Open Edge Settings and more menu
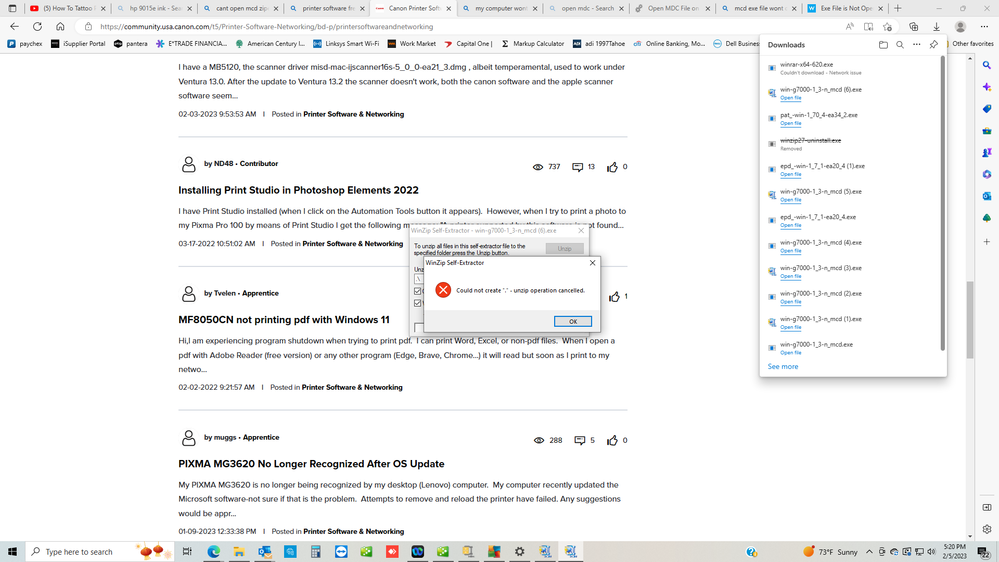The width and height of the screenshot is (999, 562). pyautogui.click(x=984, y=27)
